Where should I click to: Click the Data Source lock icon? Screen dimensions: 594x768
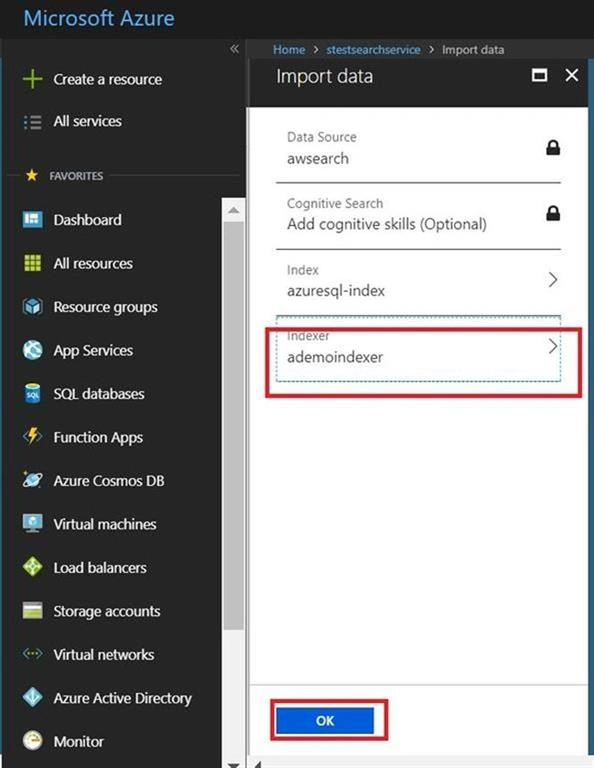pos(553,147)
